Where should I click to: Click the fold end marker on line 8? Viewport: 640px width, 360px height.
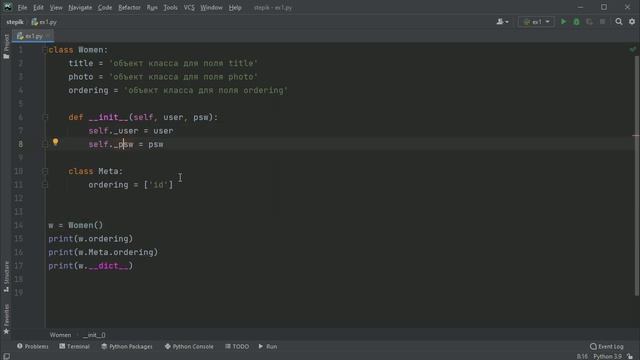click(45, 144)
